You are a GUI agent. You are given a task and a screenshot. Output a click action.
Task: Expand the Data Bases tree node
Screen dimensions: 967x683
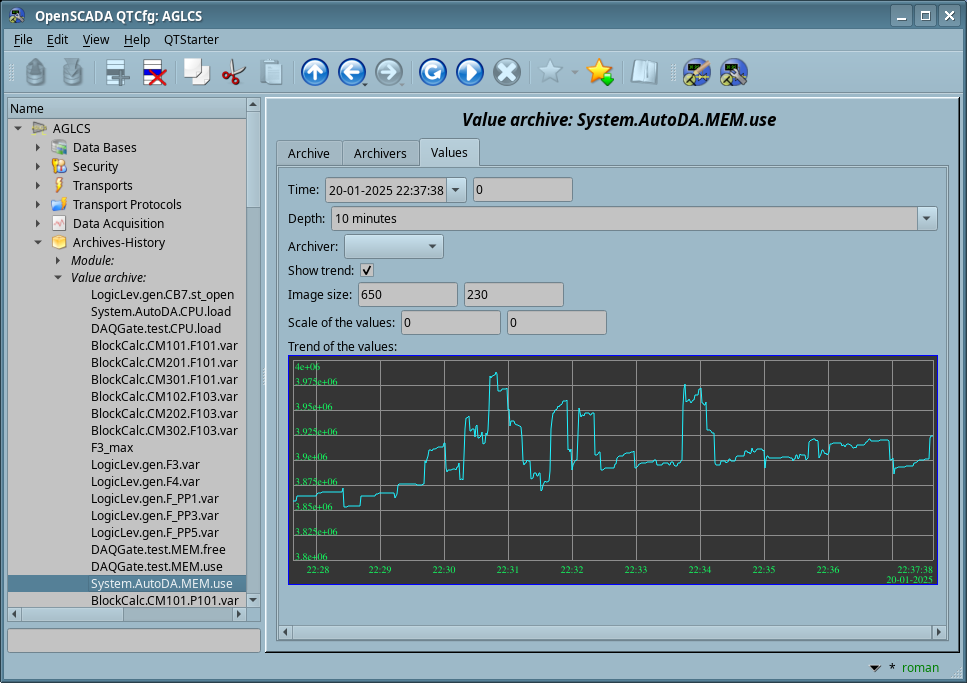point(38,148)
